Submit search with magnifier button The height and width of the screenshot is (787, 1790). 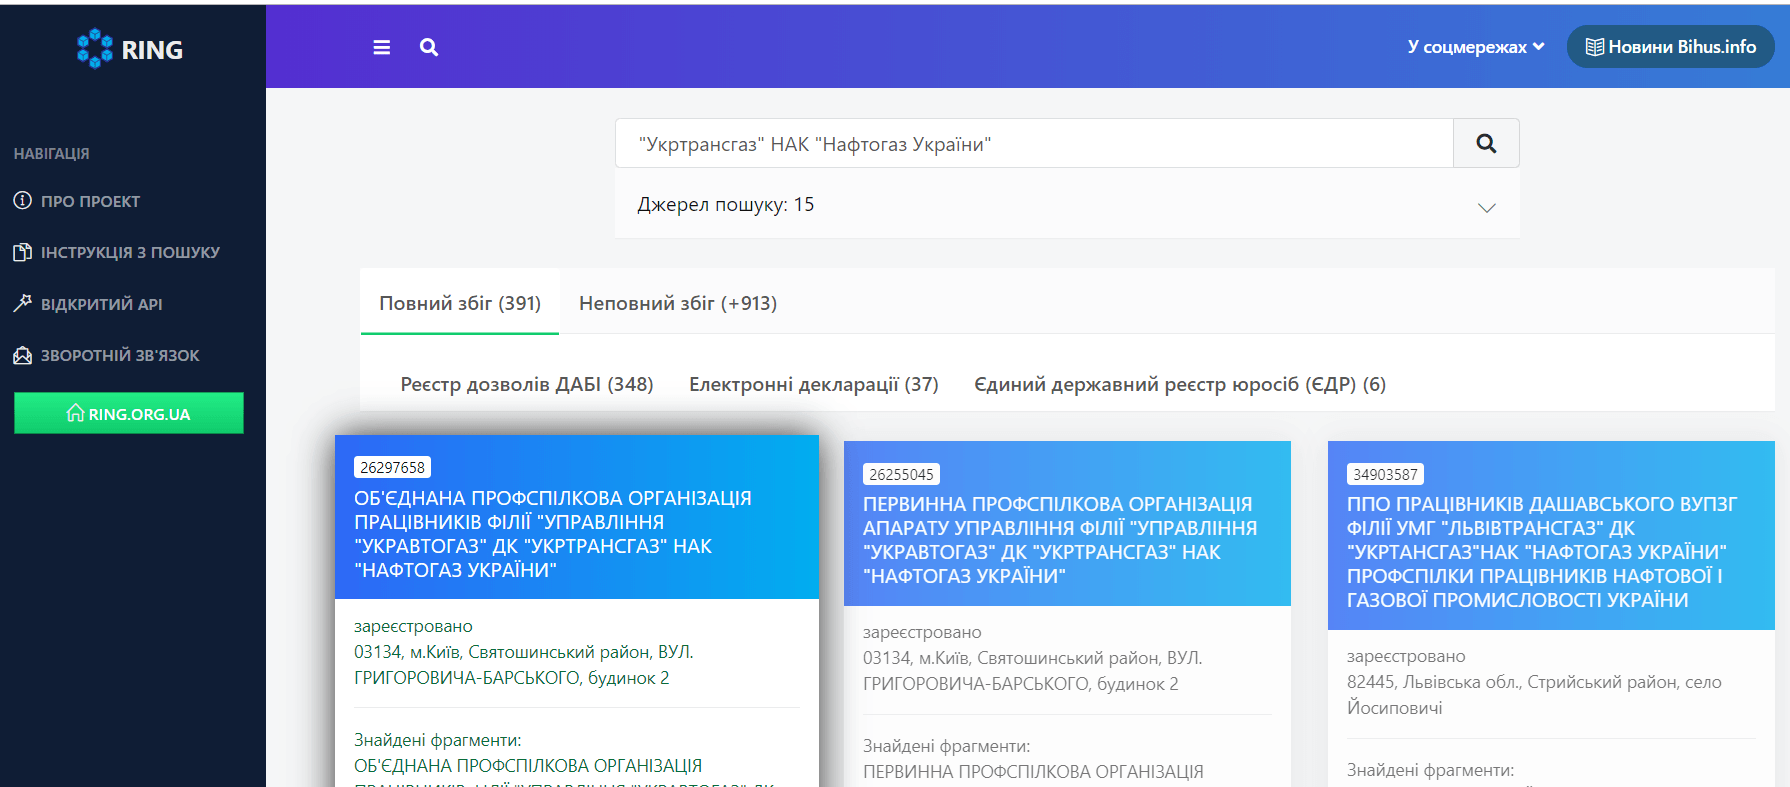click(x=1486, y=143)
